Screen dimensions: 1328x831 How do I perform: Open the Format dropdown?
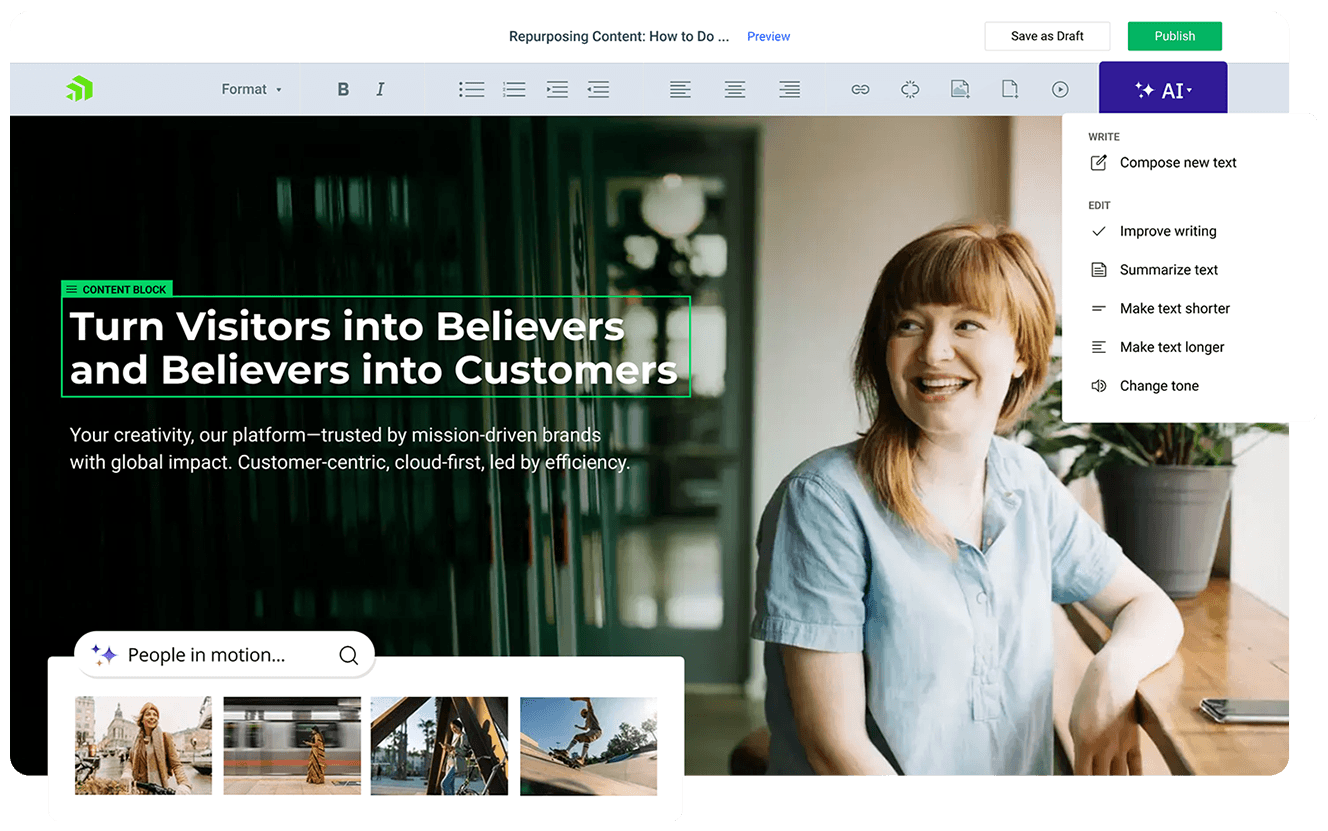pyautogui.click(x=251, y=90)
